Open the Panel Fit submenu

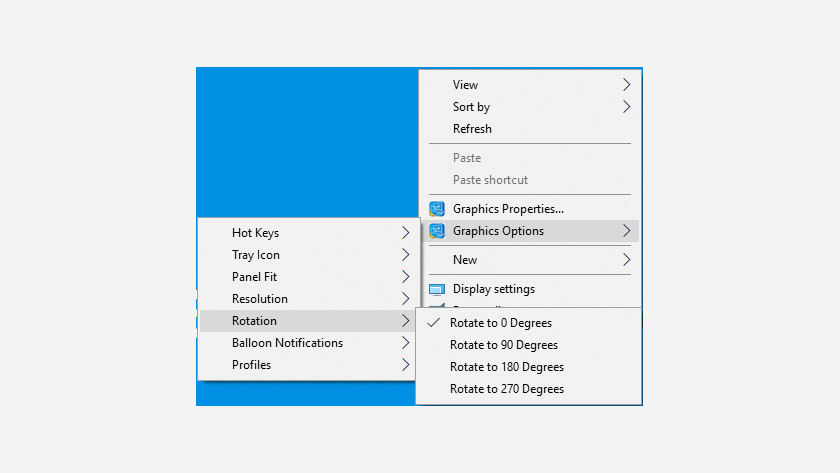pyautogui.click(x=254, y=277)
